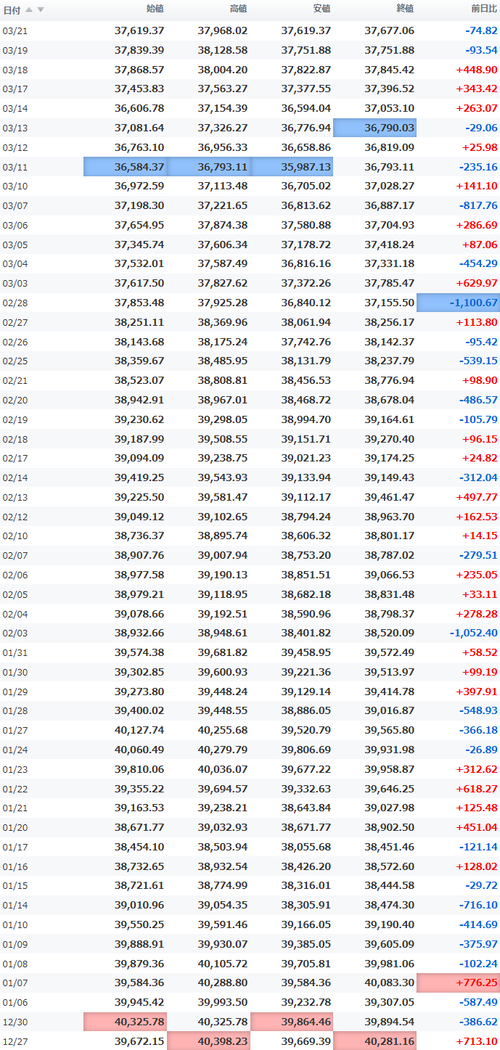
Task: Select the change value +33.11
Action: 479,594
